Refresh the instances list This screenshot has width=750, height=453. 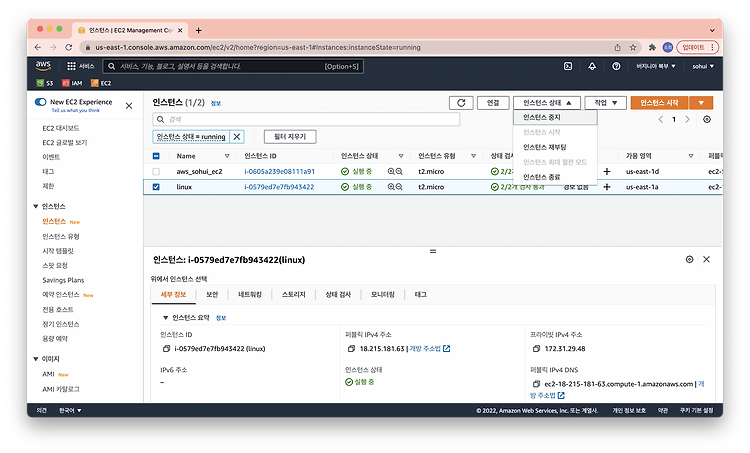[461, 103]
